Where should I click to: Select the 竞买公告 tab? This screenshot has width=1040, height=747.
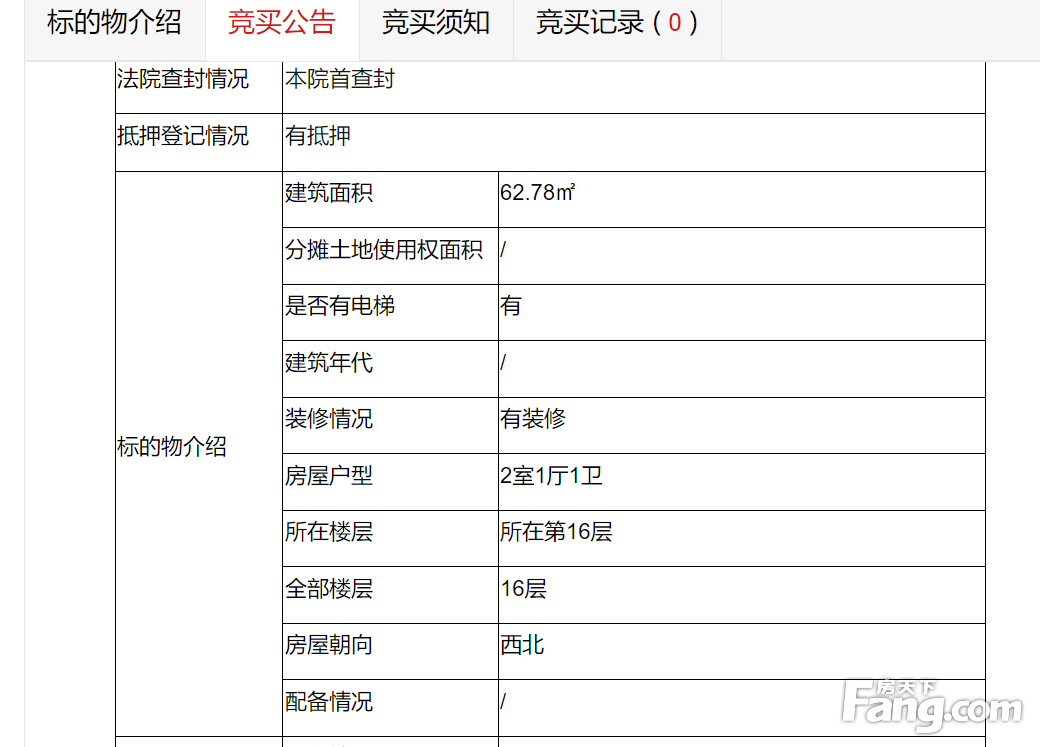pos(281,23)
